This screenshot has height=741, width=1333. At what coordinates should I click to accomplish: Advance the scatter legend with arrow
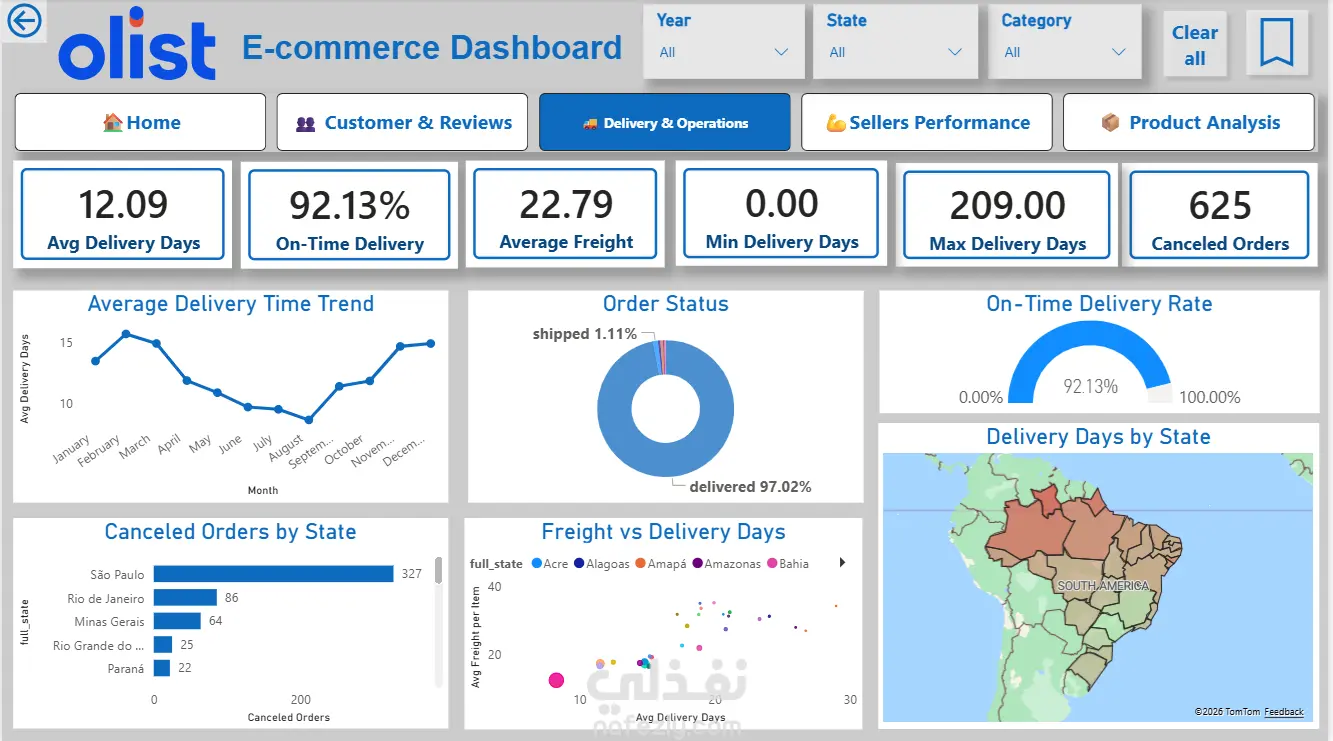coord(842,563)
